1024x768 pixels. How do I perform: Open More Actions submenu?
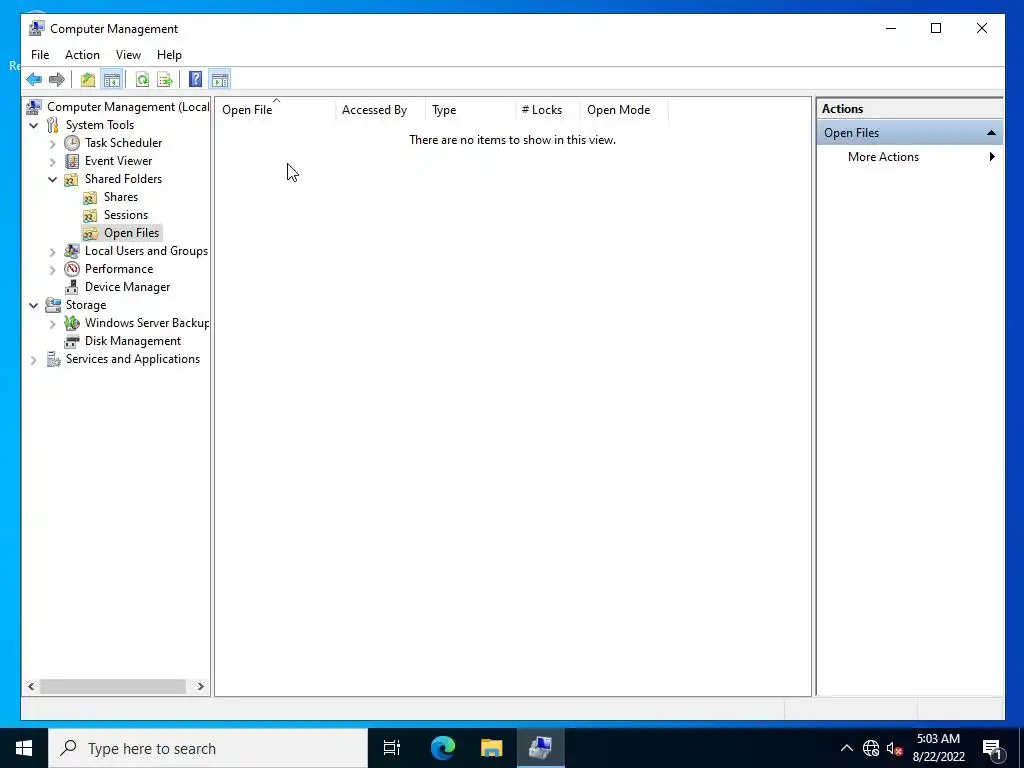(x=910, y=157)
